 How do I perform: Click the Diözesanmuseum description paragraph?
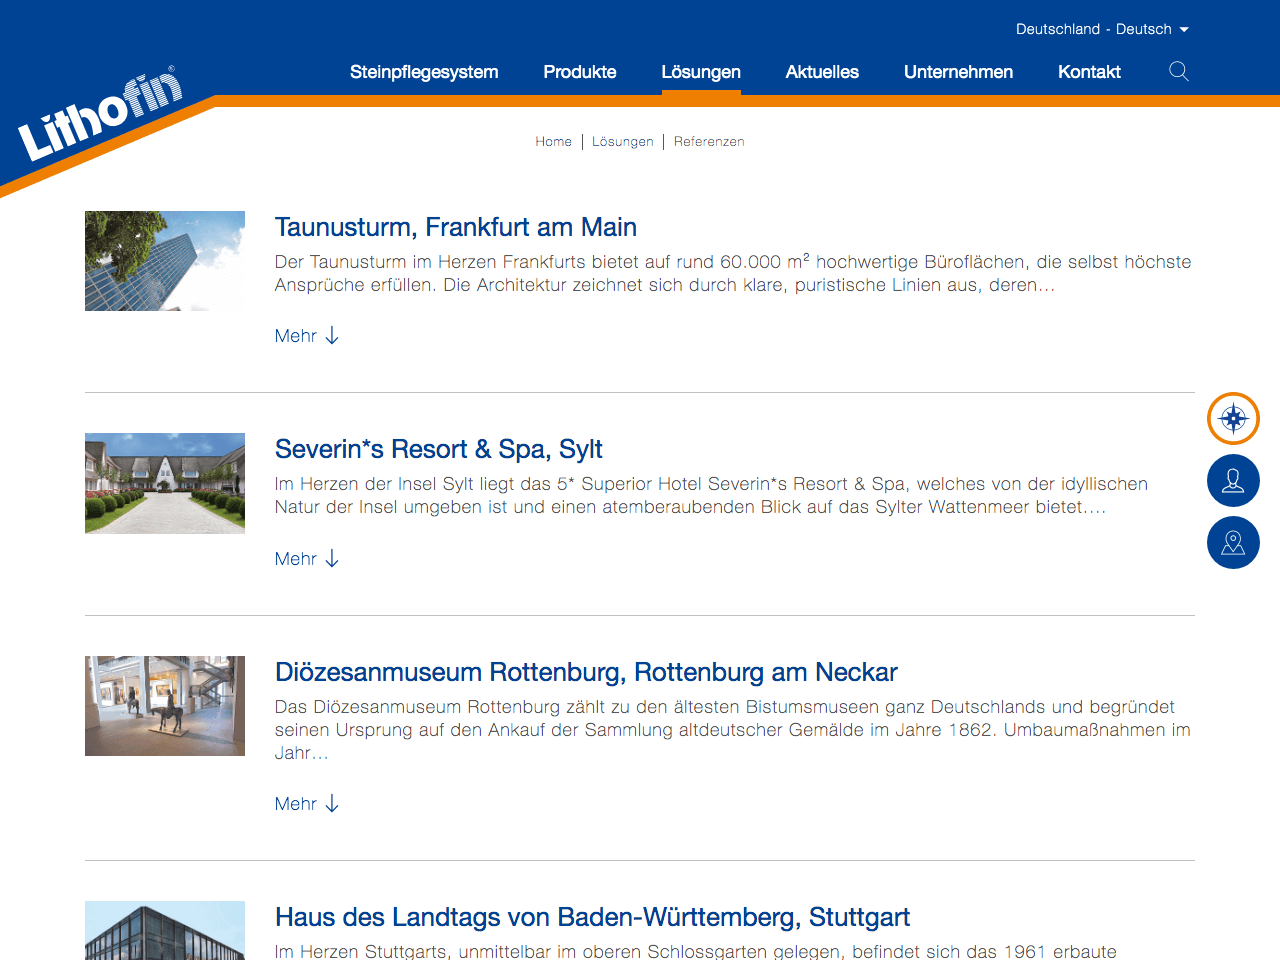(733, 730)
